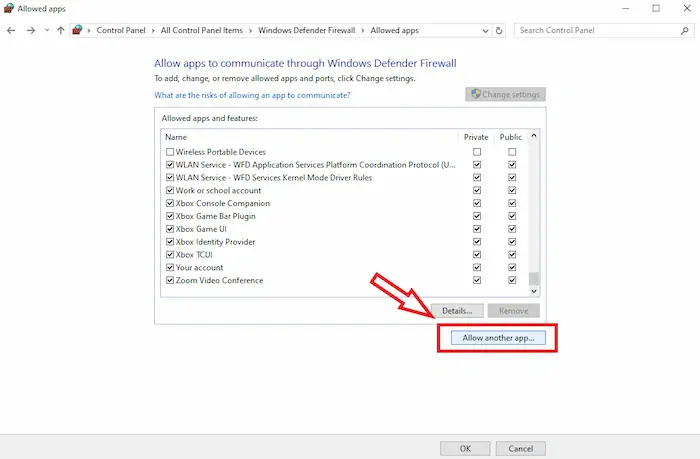Screen dimensions: 700x459
Task: Expand the address bar history dropdown
Action: tap(485, 31)
